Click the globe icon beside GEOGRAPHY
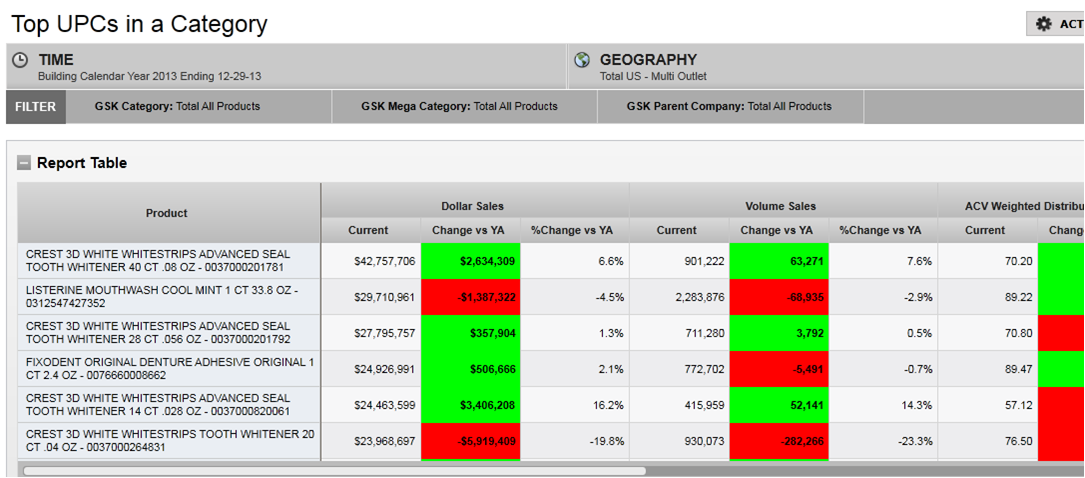This screenshot has height=478, width=1085. (x=583, y=61)
